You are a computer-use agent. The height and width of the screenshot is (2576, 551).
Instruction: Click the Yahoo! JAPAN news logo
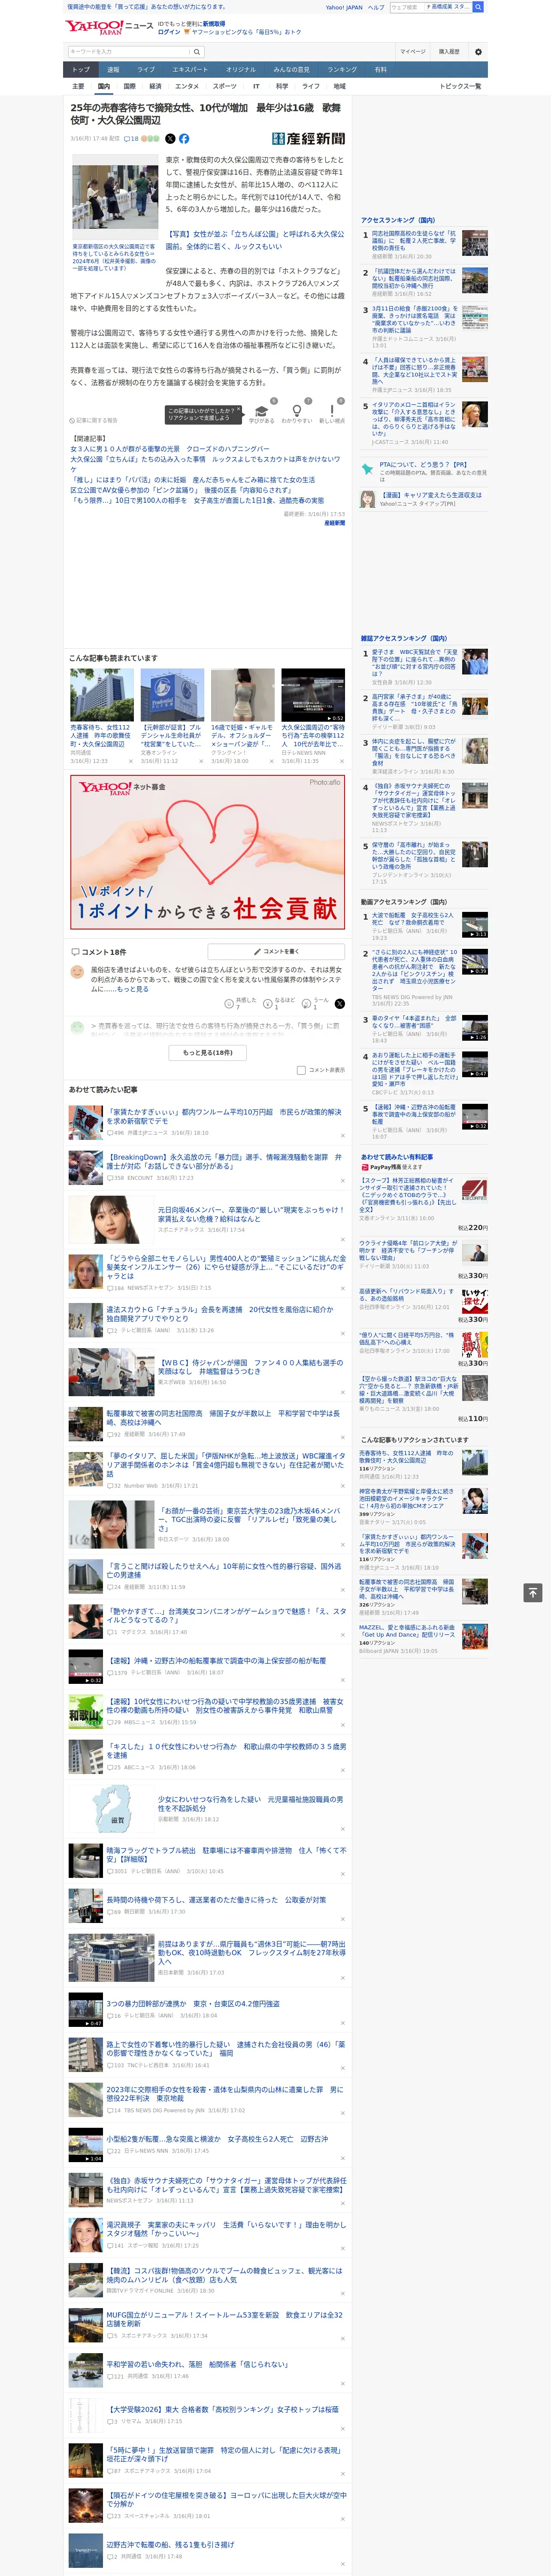click(109, 27)
